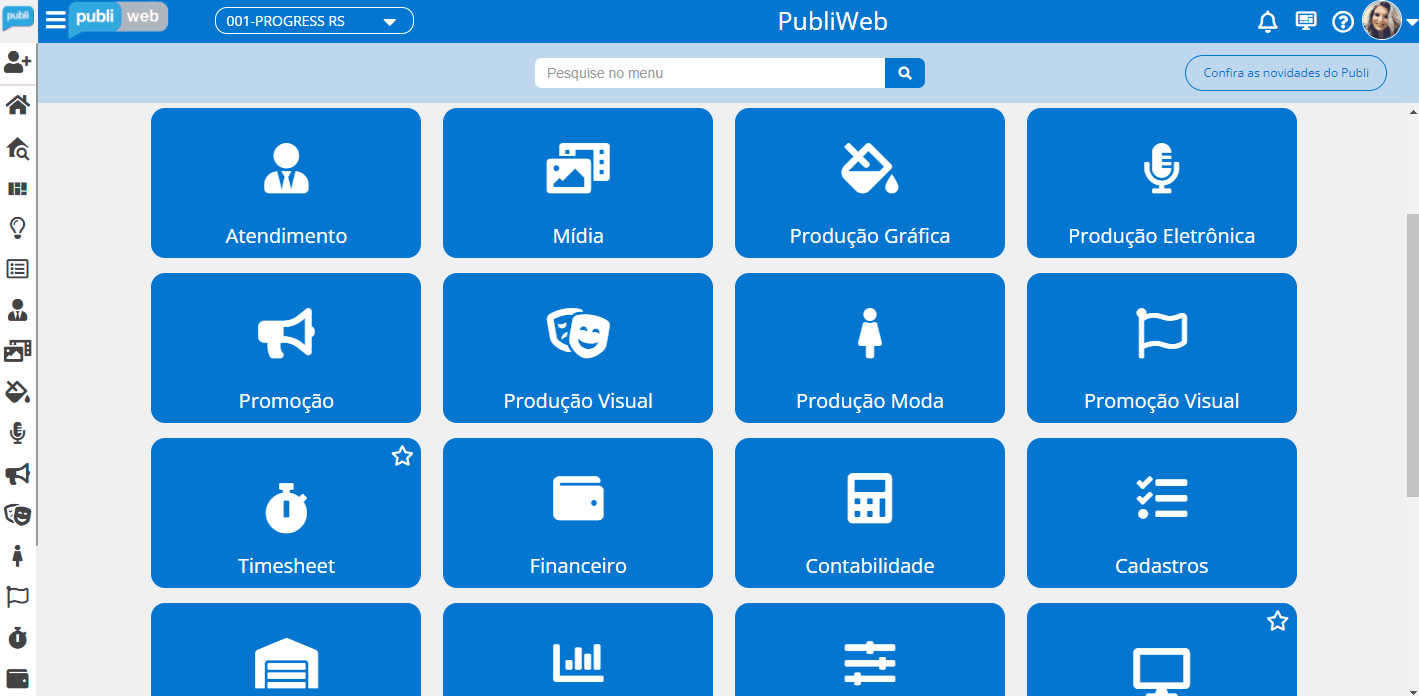The height and width of the screenshot is (696, 1419).
Task: Select the microphone icon in the sidebar
Action: click(x=17, y=433)
